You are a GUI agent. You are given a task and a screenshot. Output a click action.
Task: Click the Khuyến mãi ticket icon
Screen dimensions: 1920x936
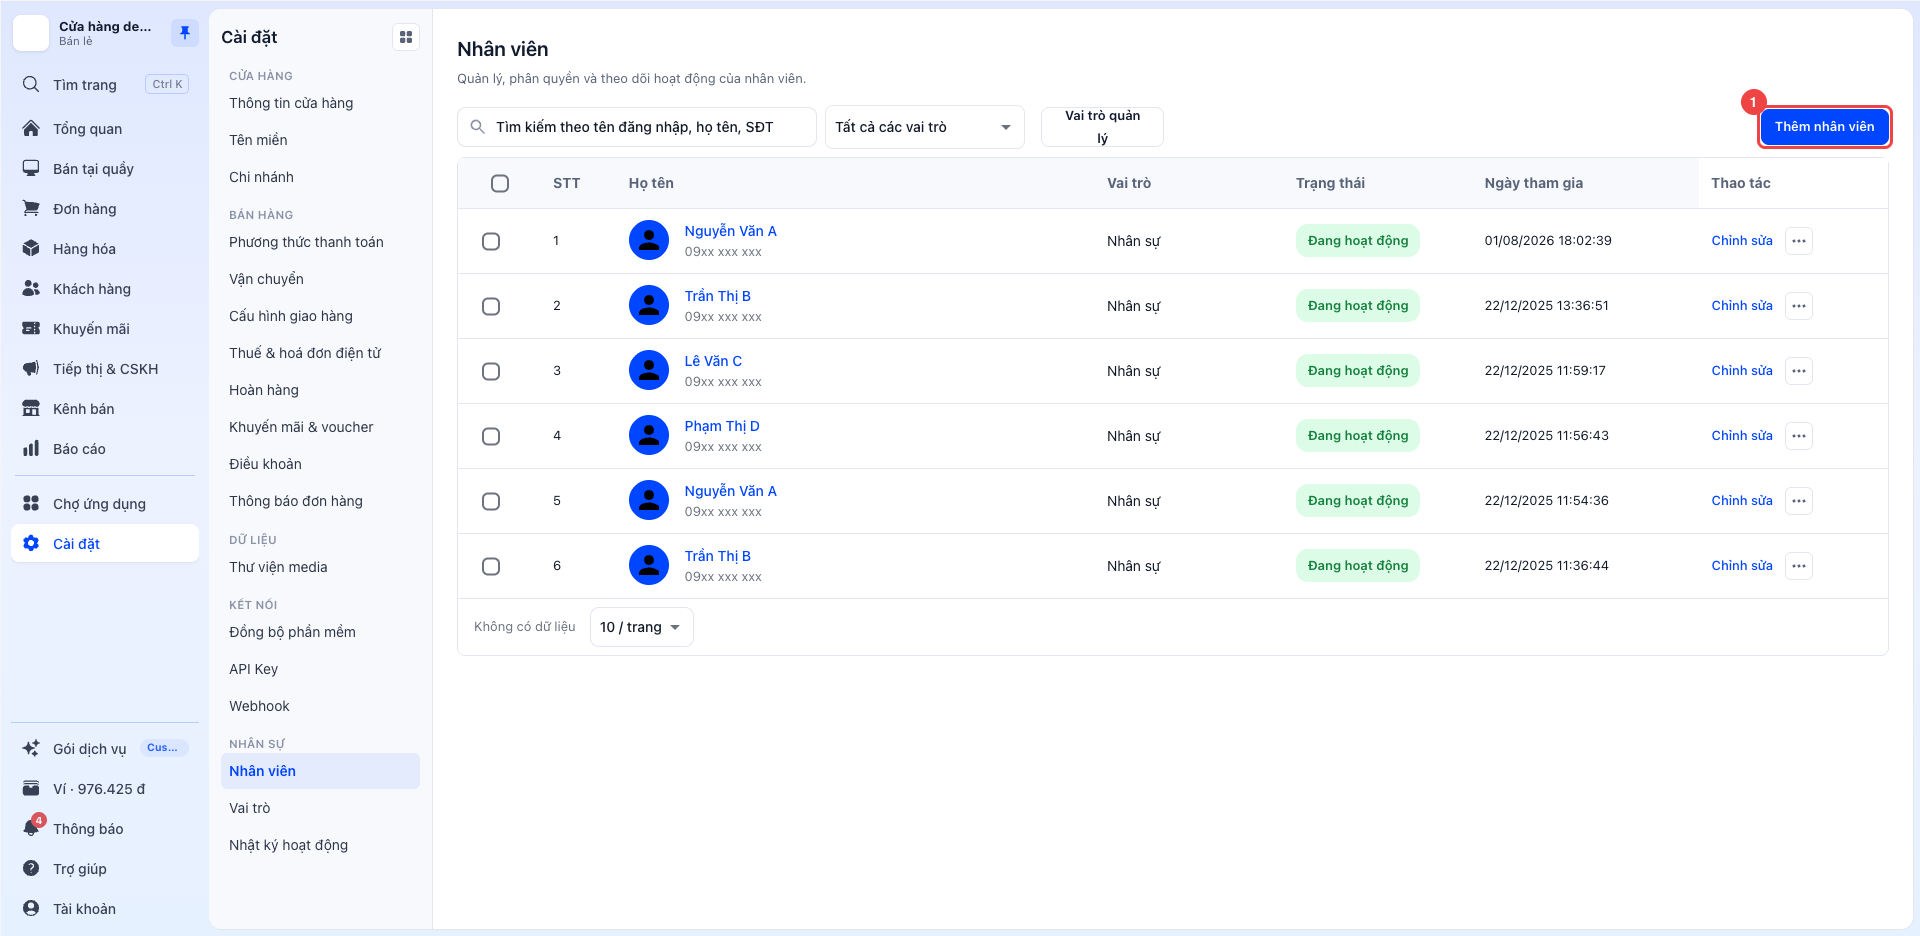click(31, 328)
